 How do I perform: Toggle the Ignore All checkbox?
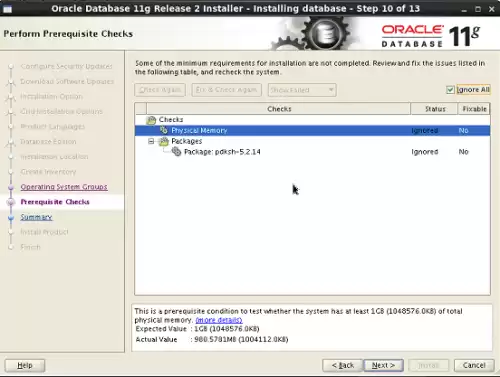[450, 90]
